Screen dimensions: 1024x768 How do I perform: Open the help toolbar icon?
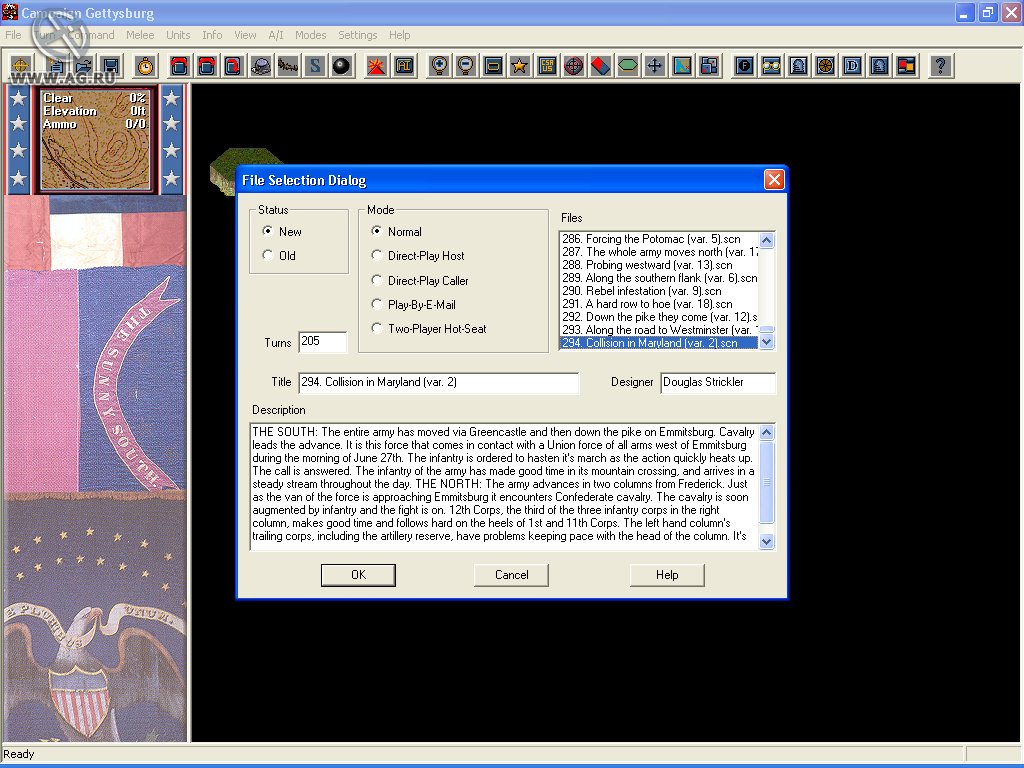939,66
